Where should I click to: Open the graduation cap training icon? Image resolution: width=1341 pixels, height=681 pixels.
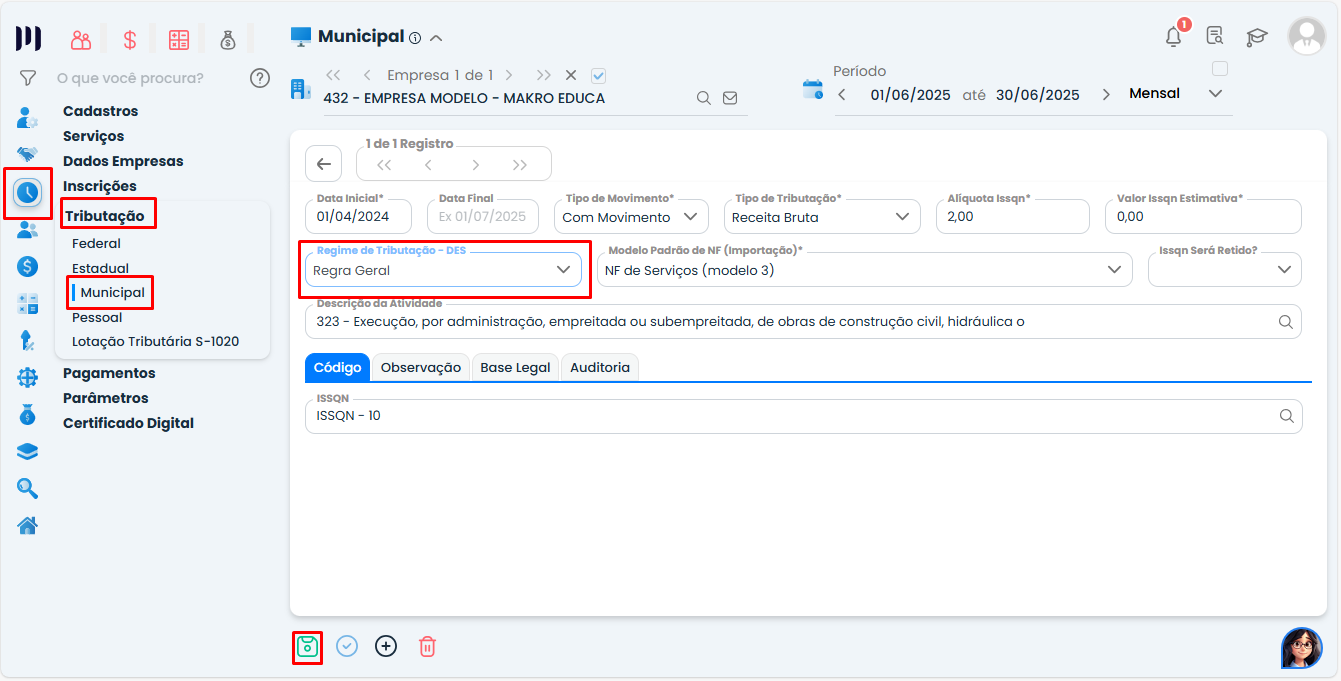click(1256, 37)
